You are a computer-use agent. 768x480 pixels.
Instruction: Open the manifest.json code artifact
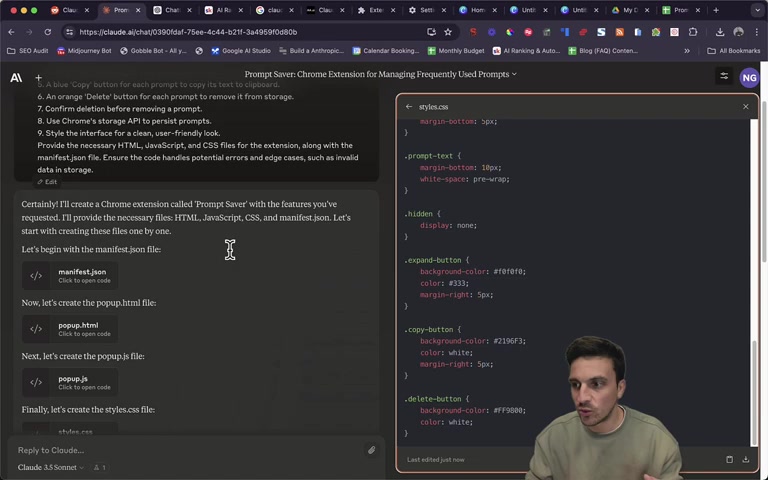(x=70, y=276)
